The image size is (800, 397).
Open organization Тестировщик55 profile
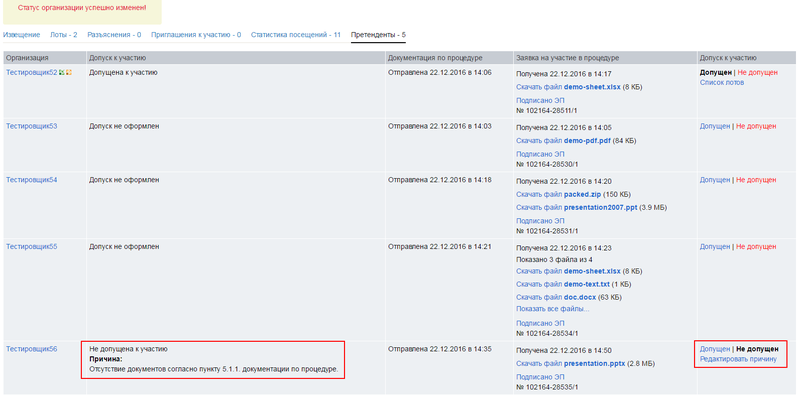click(32, 246)
